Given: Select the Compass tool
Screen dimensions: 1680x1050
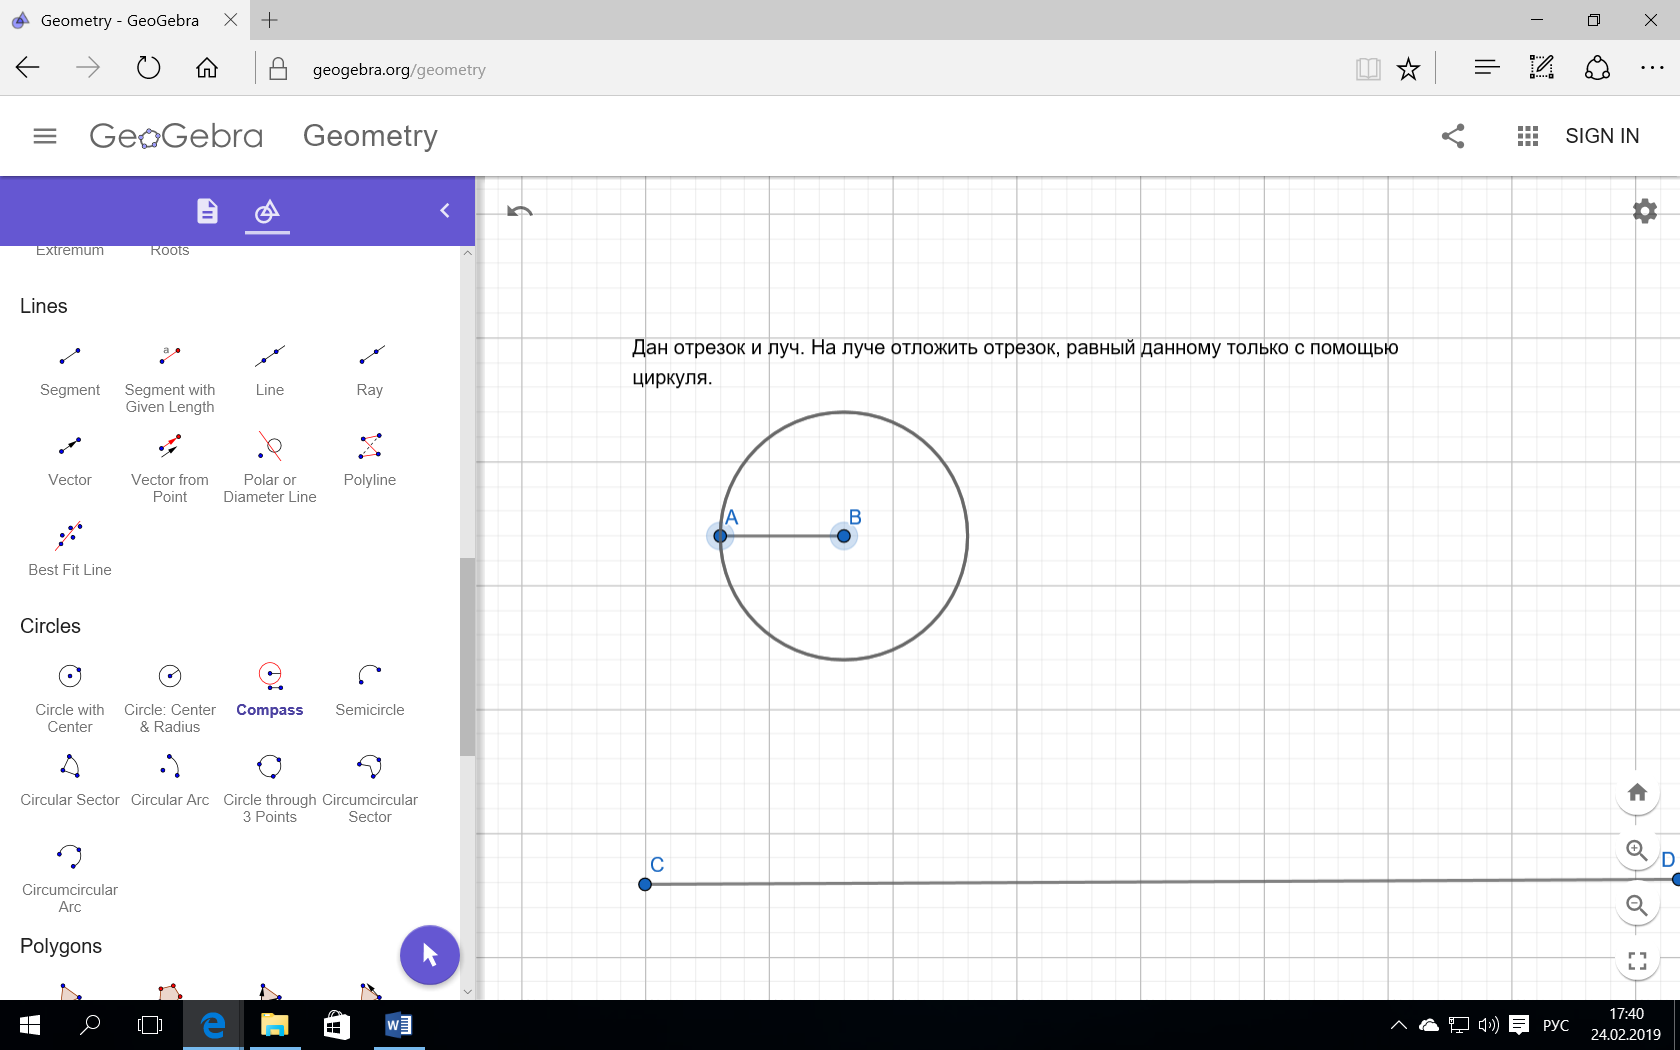Looking at the screenshot, I should tap(270, 690).
